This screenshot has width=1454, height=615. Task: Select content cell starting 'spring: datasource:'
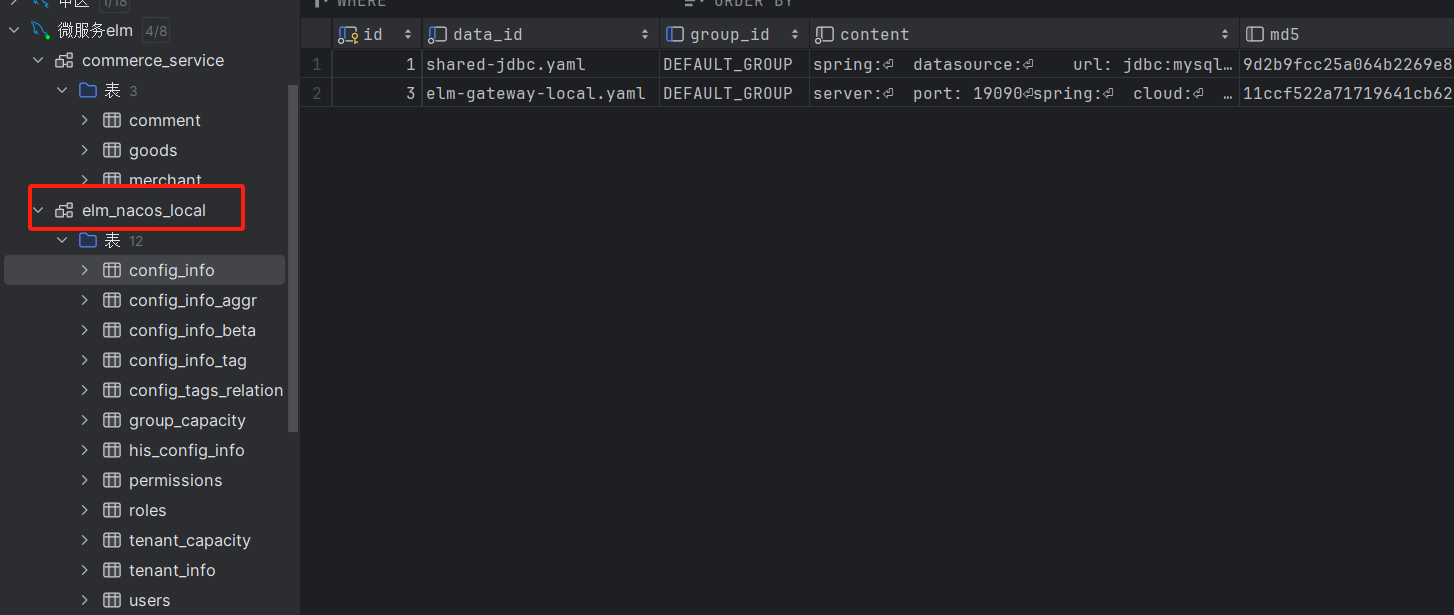[x=1024, y=64]
